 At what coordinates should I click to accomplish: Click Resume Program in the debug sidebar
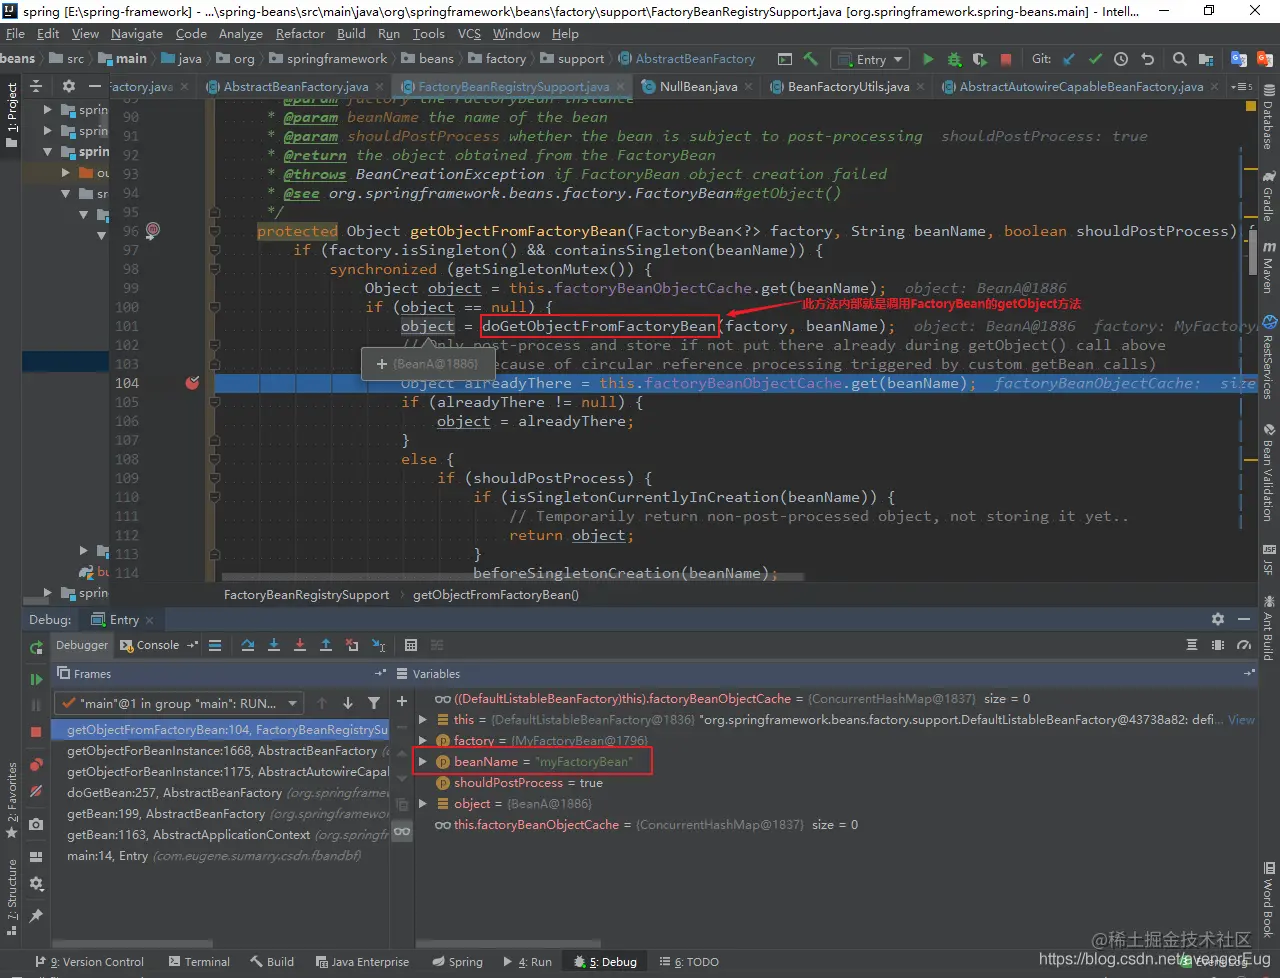pyautogui.click(x=36, y=679)
